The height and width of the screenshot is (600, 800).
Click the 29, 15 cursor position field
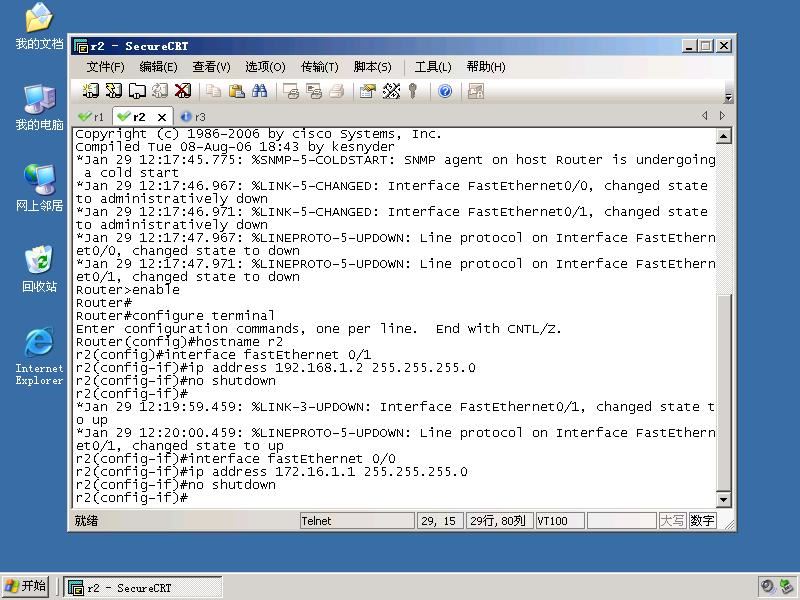440,521
